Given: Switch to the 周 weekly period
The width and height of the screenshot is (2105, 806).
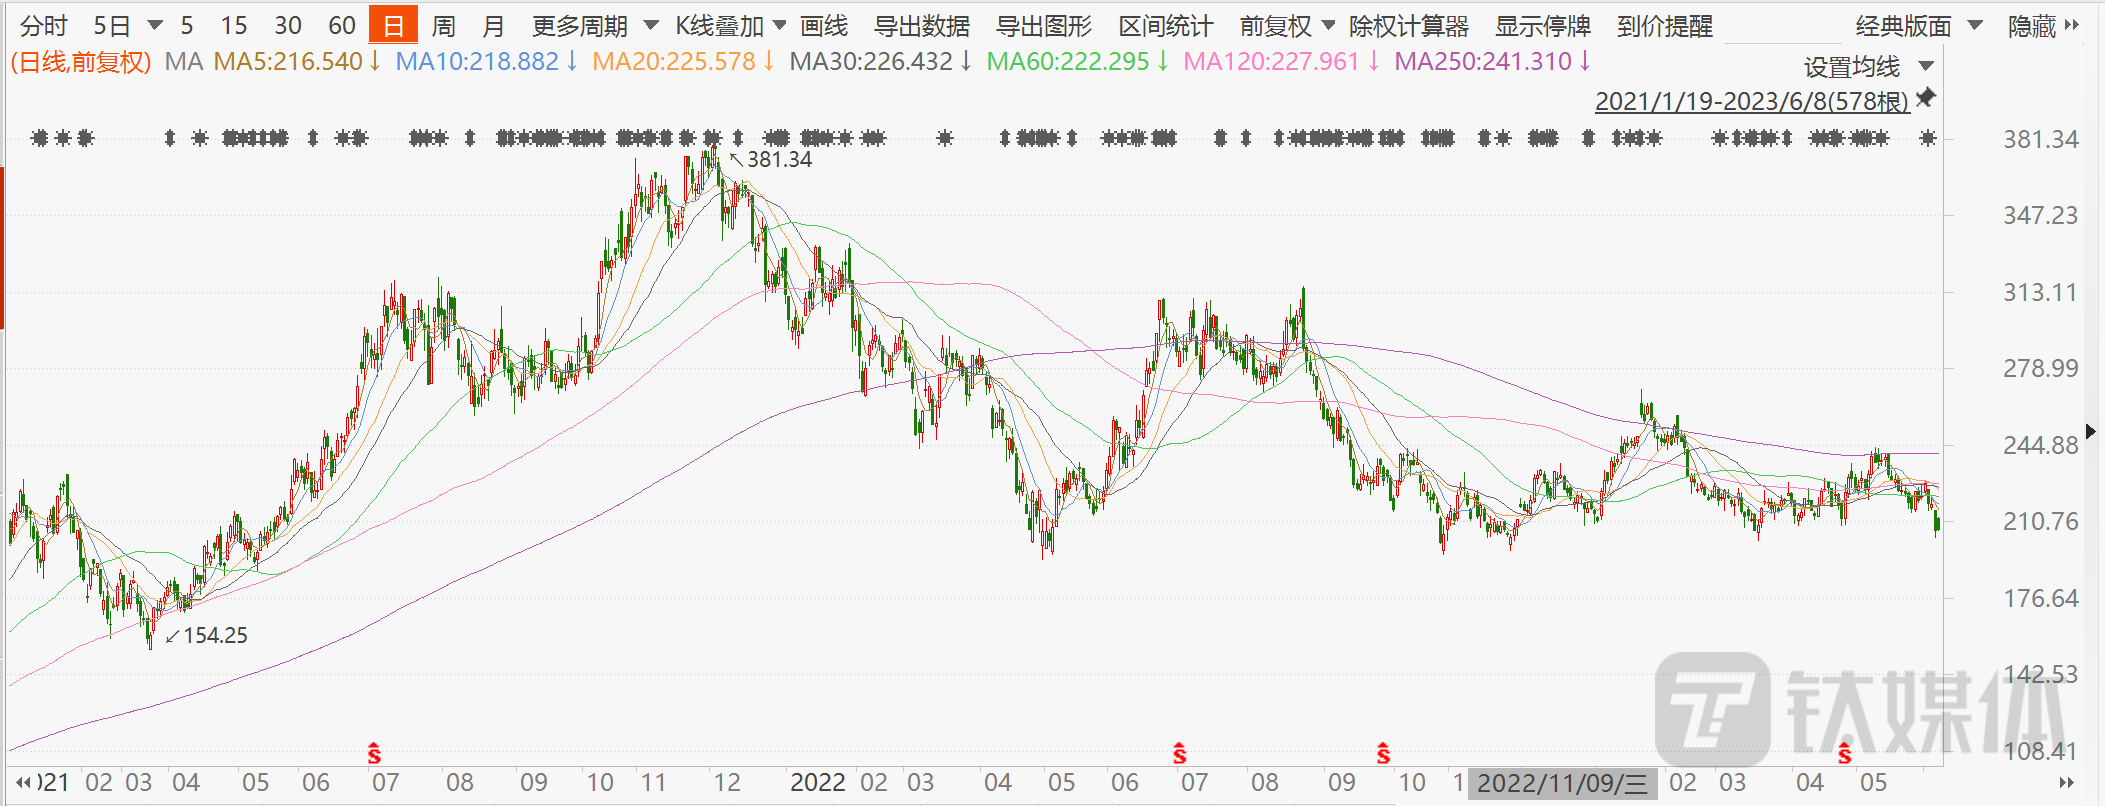Looking at the screenshot, I should 443,26.
